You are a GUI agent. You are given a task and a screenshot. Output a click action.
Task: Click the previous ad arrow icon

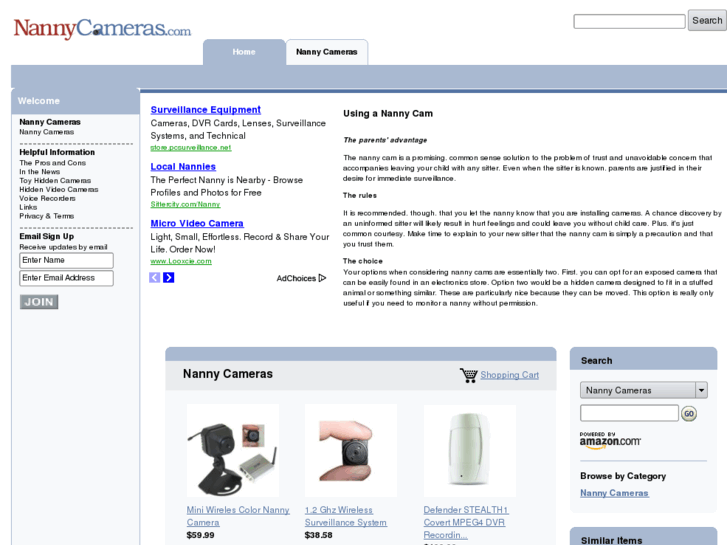point(154,277)
